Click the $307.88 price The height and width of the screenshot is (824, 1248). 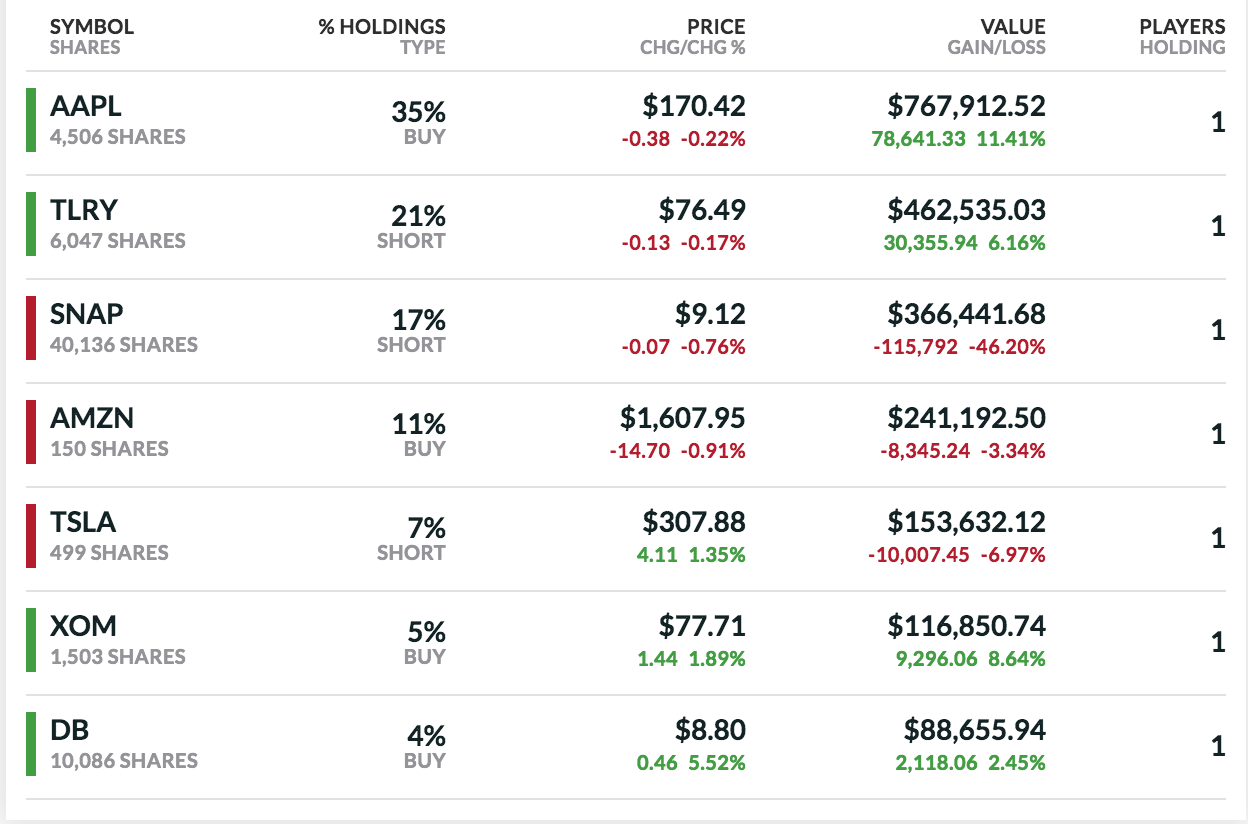click(694, 522)
